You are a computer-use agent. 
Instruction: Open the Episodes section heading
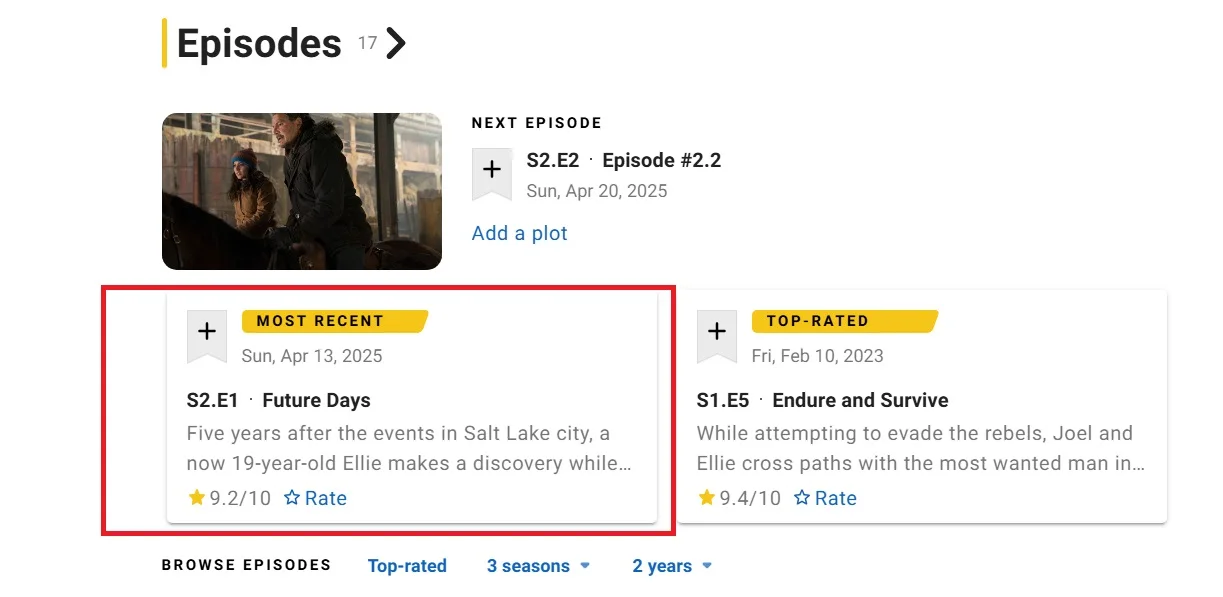point(259,44)
